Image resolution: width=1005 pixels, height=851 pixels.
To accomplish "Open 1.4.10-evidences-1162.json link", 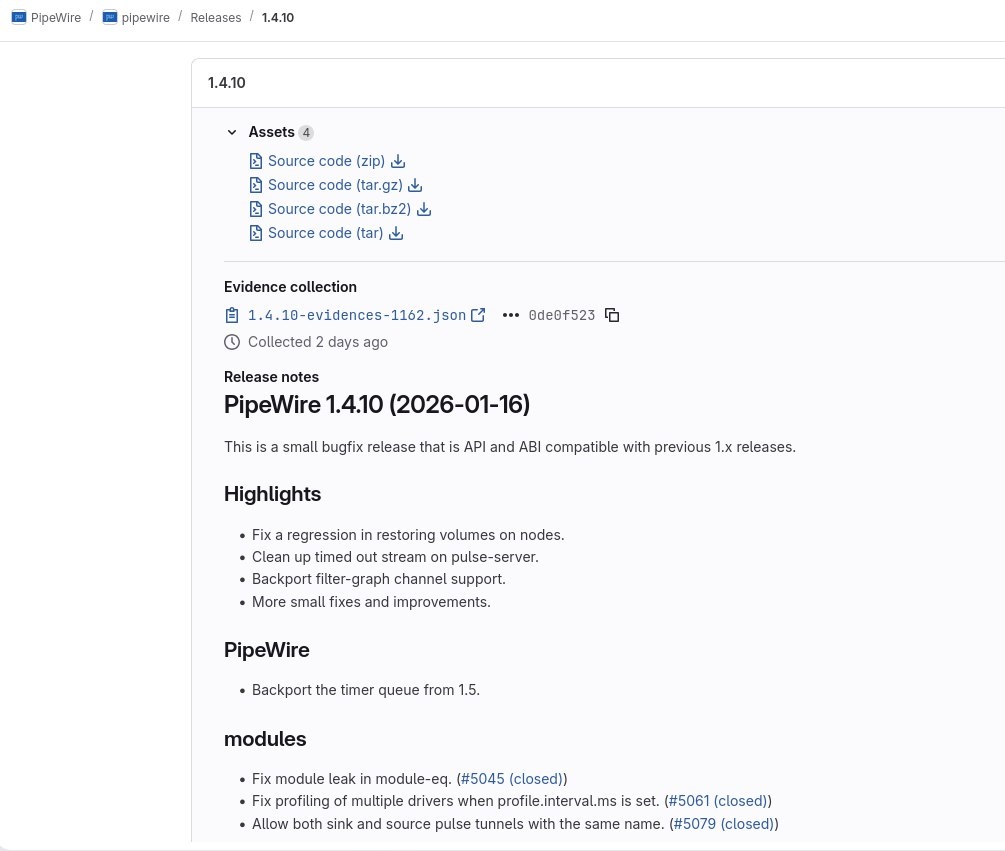I will click(x=356, y=315).
